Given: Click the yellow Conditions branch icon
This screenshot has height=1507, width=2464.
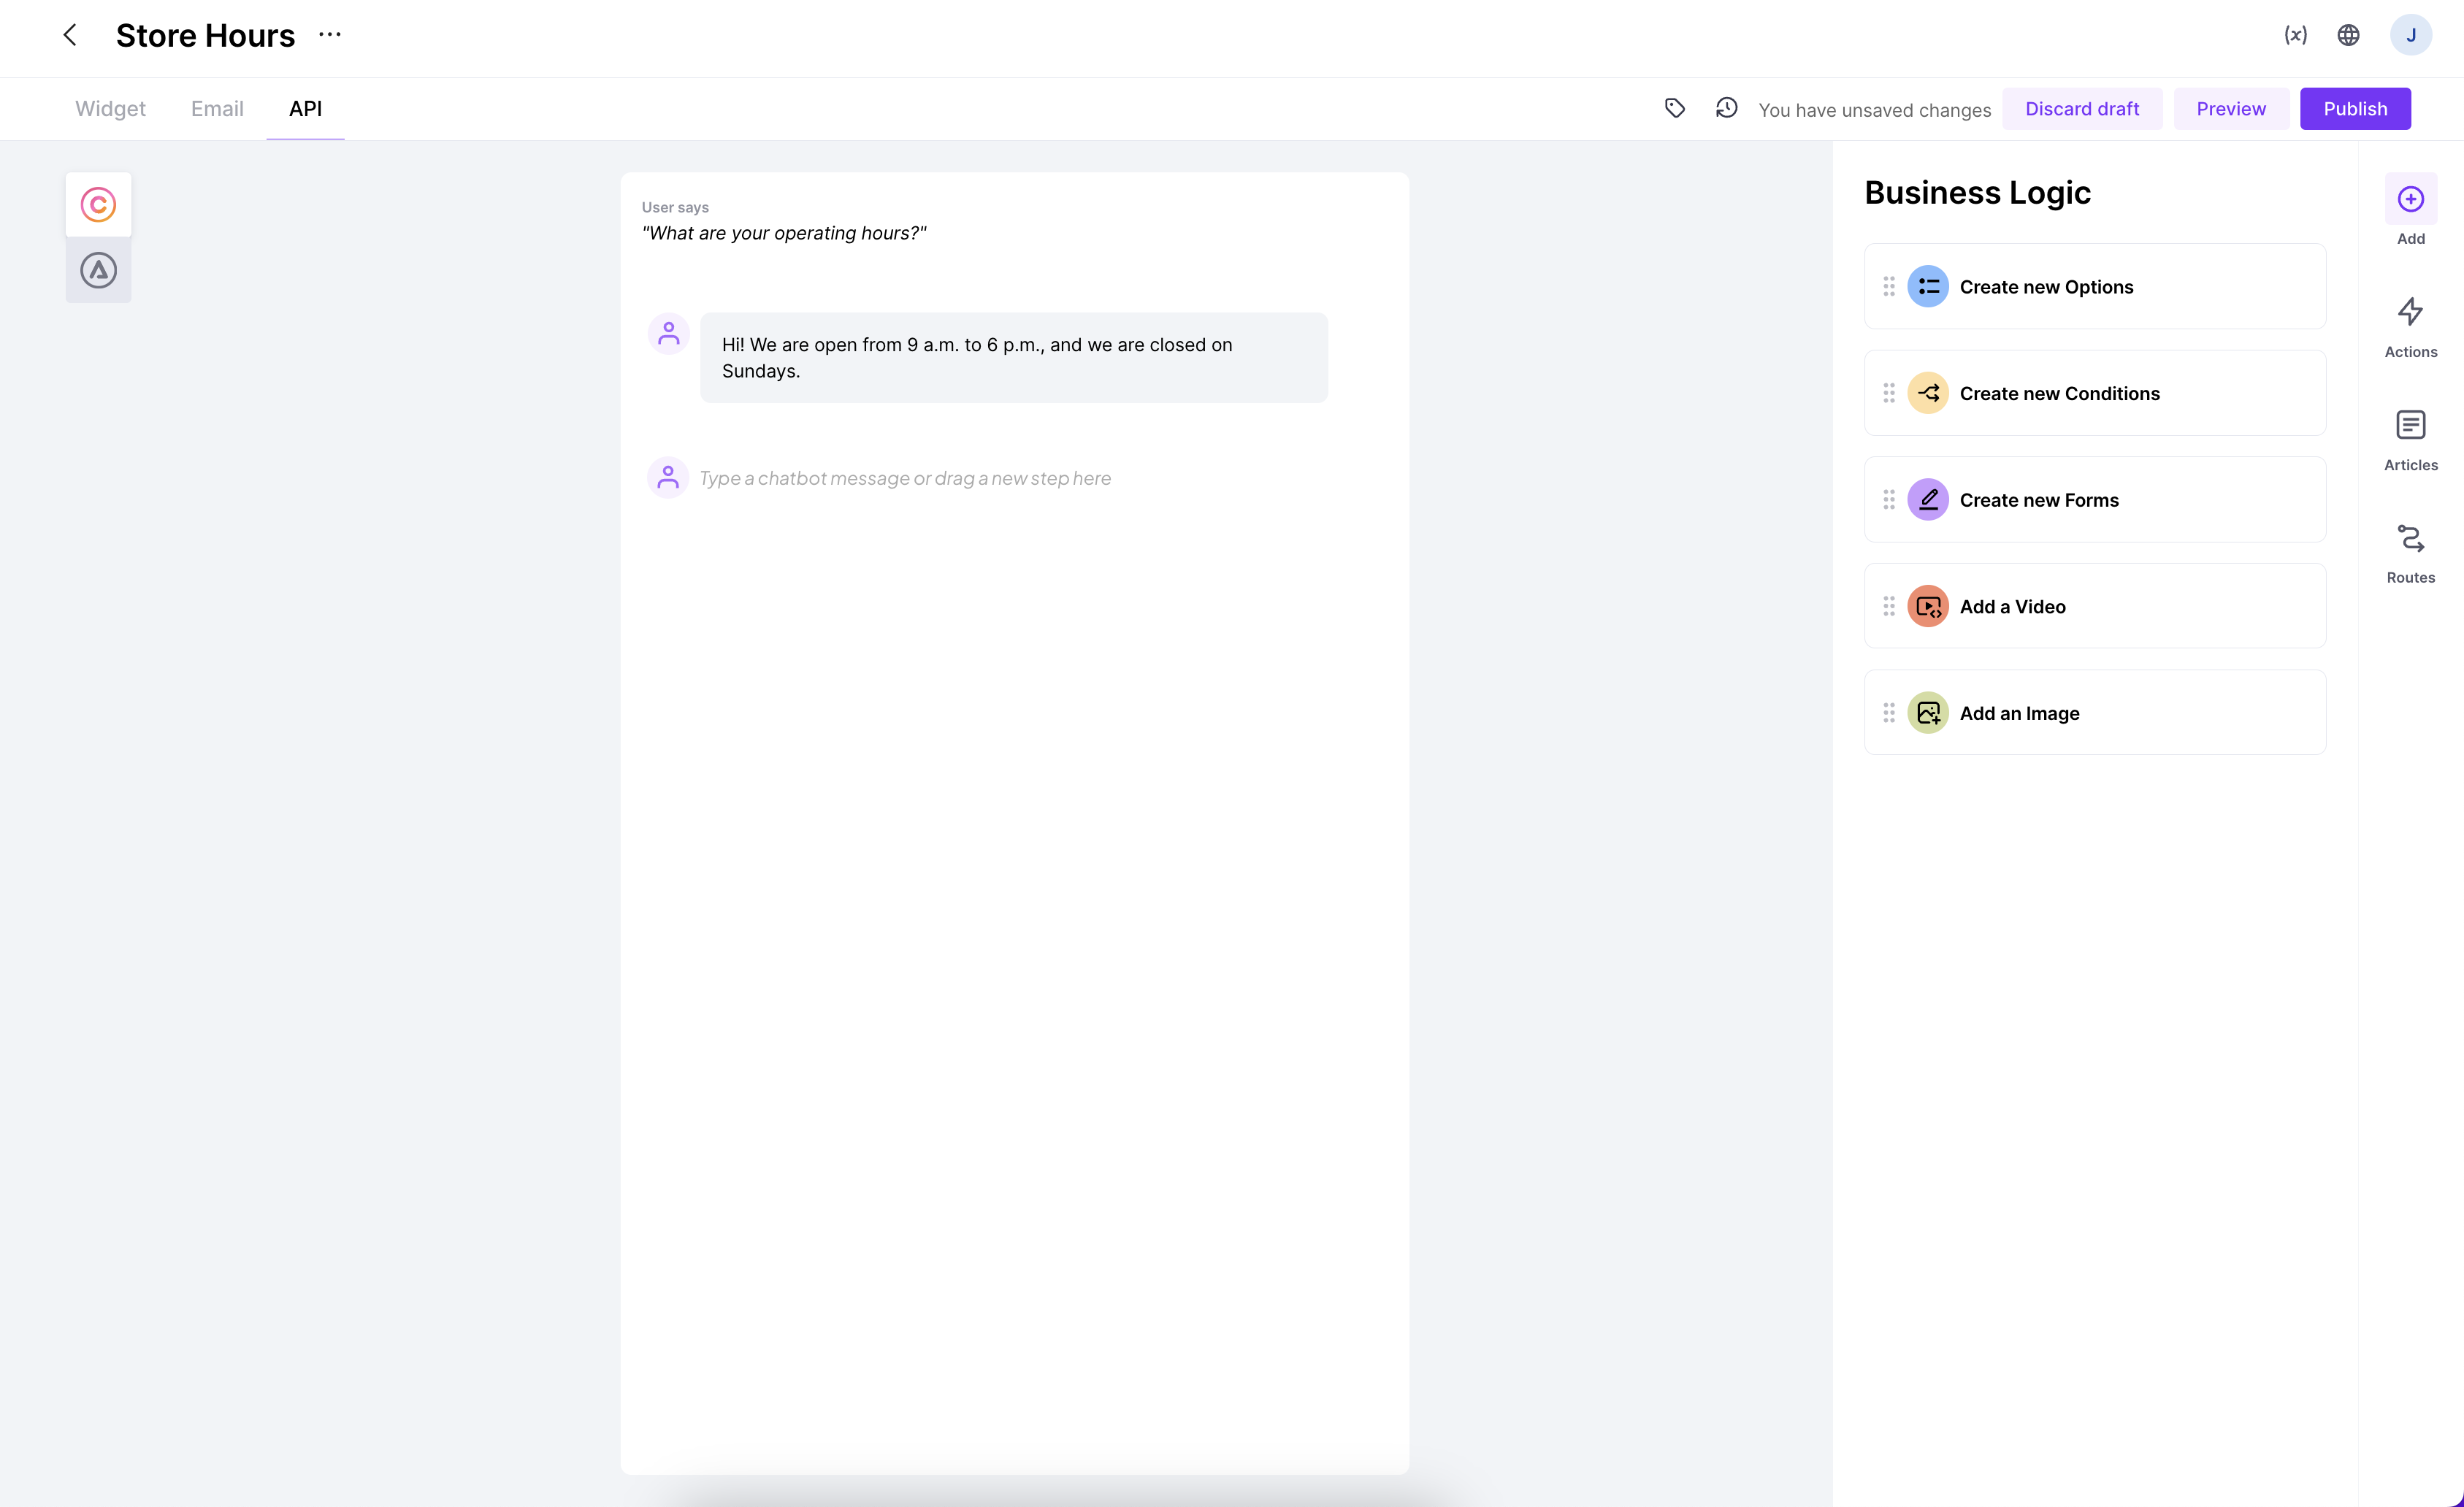Looking at the screenshot, I should [x=1927, y=393].
